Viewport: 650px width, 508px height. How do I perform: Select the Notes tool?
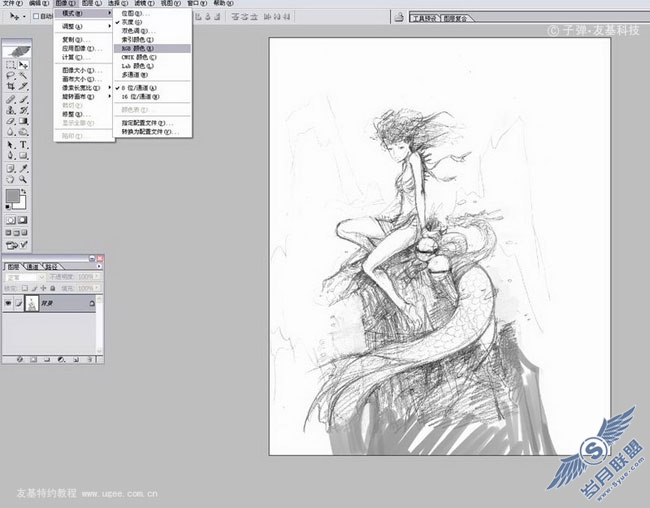tap(11, 168)
